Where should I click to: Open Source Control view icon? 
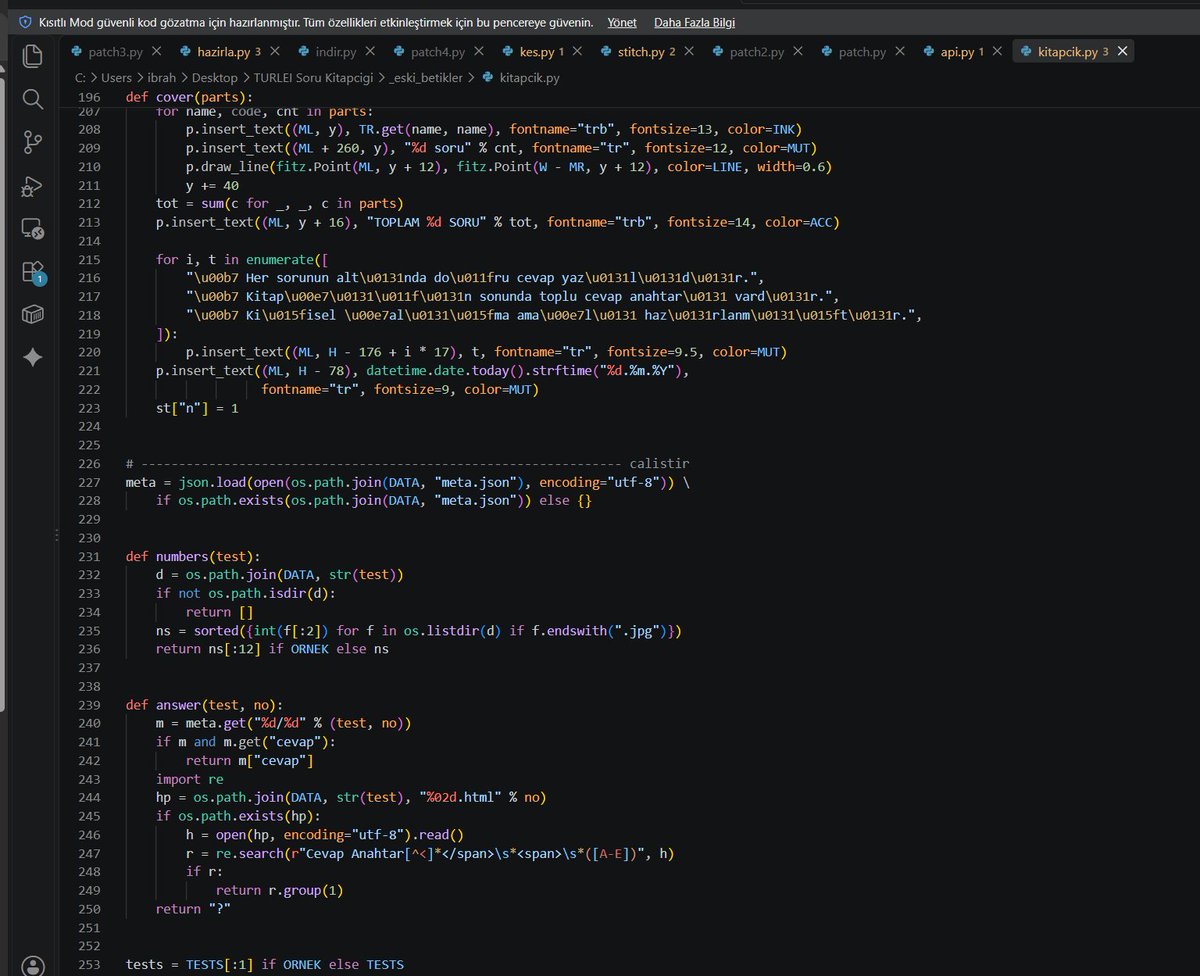coord(32,142)
